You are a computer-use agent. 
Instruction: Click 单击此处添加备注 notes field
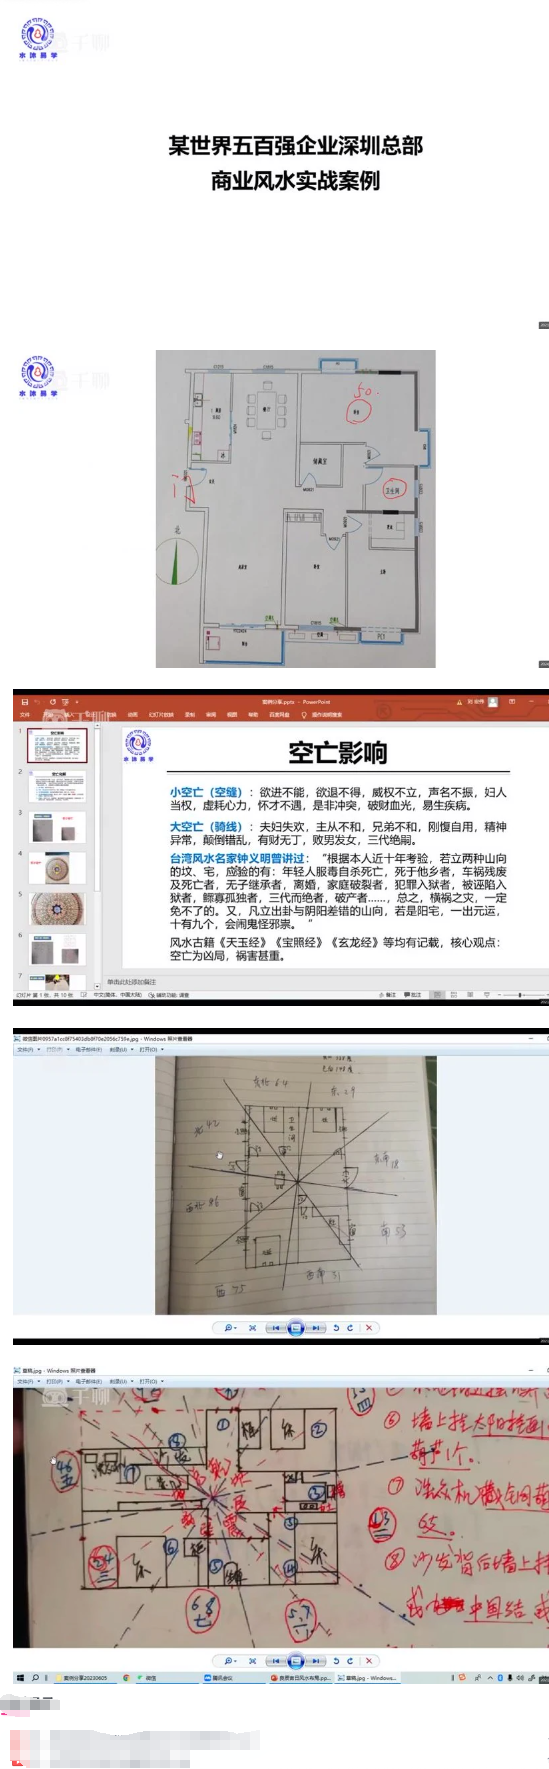(132, 982)
